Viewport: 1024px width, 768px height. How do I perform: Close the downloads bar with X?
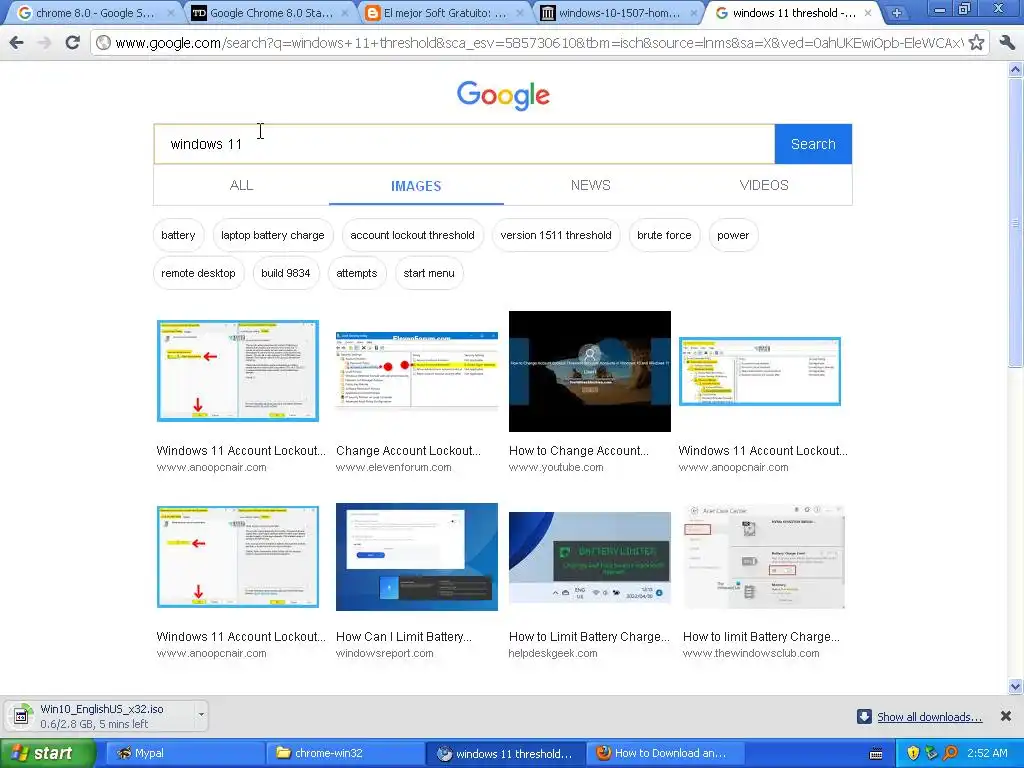(1006, 716)
